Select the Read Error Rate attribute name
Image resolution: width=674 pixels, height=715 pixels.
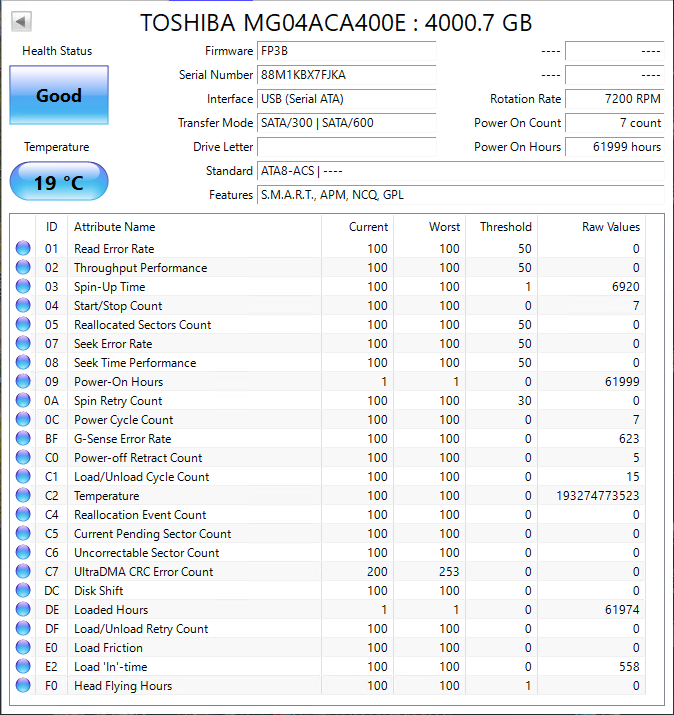pos(114,249)
